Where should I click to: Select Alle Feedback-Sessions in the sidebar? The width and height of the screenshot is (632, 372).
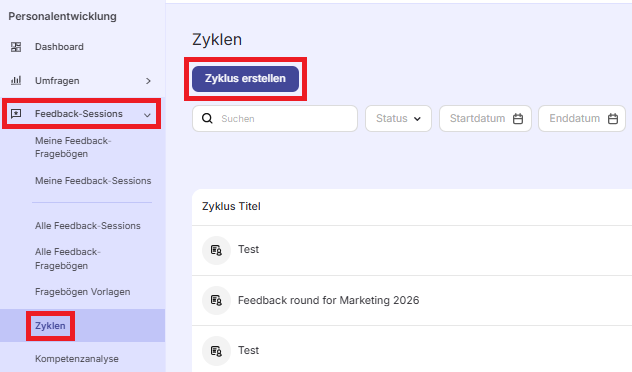(x=87, y=226)
